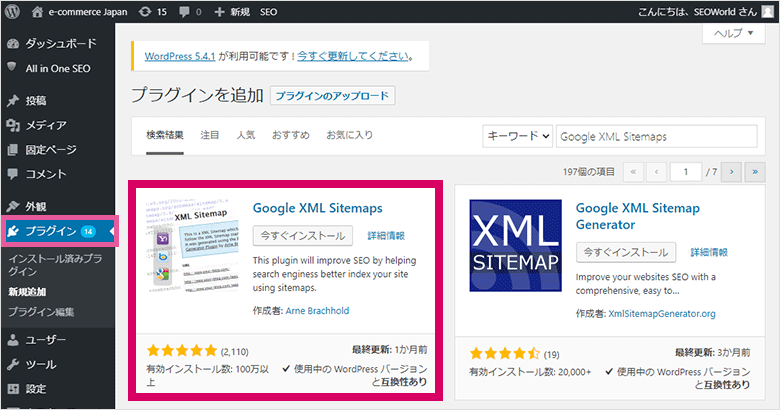Open the All in One SEO menu
This screenshot has height=410, width=780.
(x=58, y=68)
